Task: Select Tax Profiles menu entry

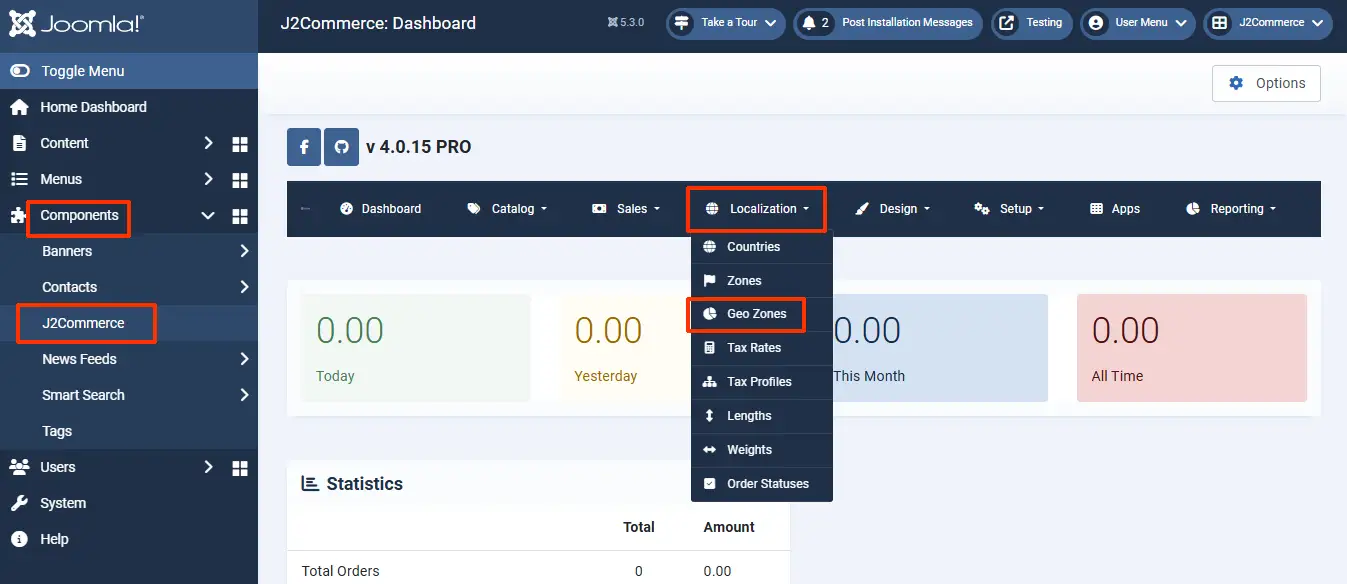Action: tap(762, 382)
